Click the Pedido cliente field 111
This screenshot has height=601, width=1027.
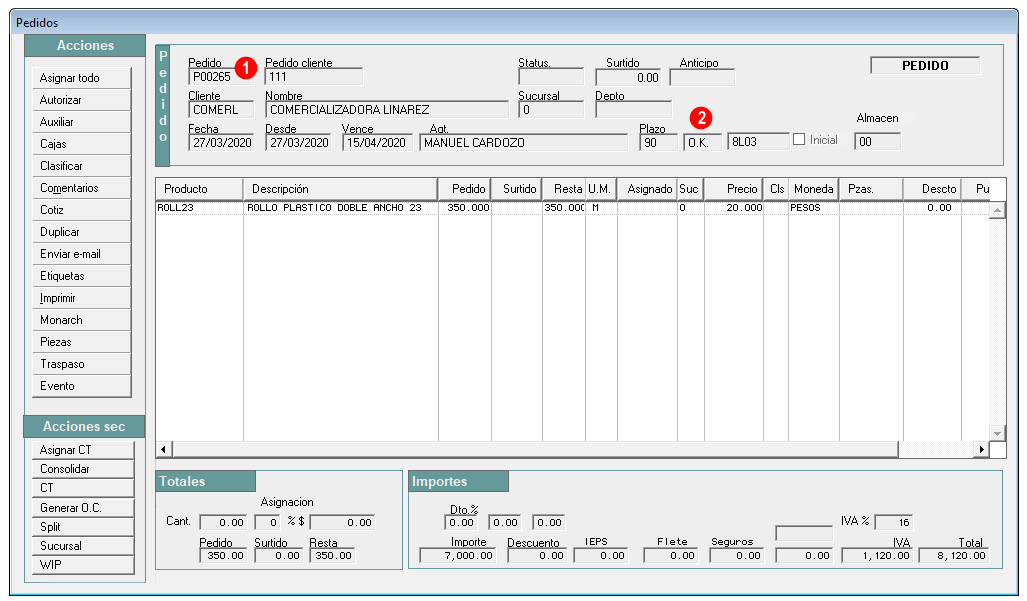pos(314,77)
